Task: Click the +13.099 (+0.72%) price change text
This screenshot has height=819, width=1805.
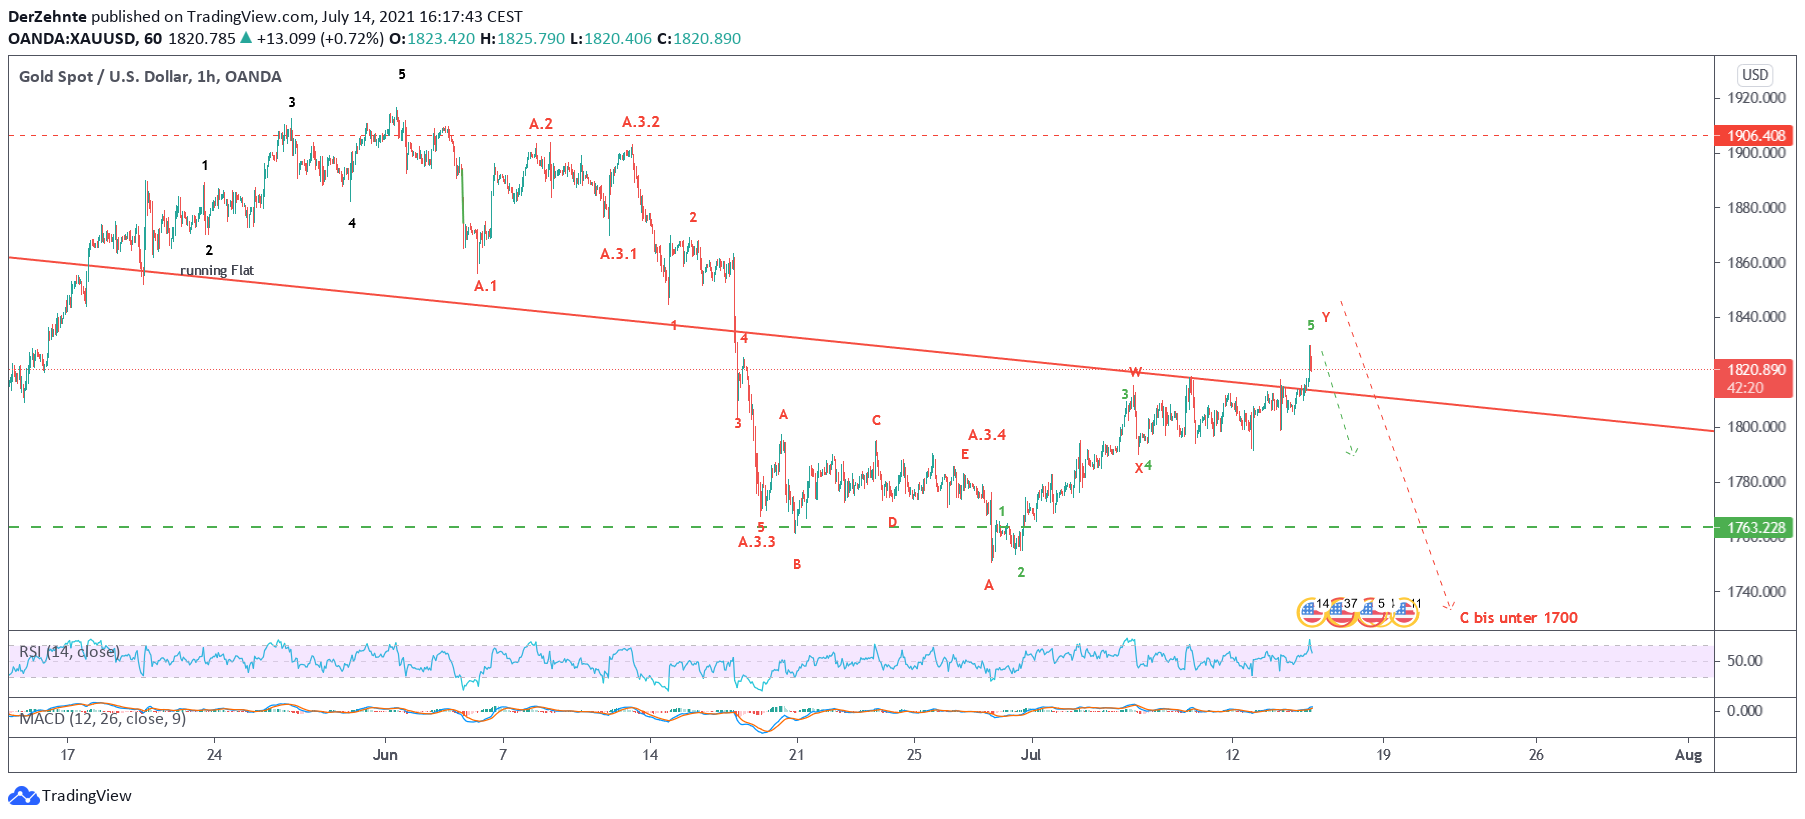Action: click(320, 38)
